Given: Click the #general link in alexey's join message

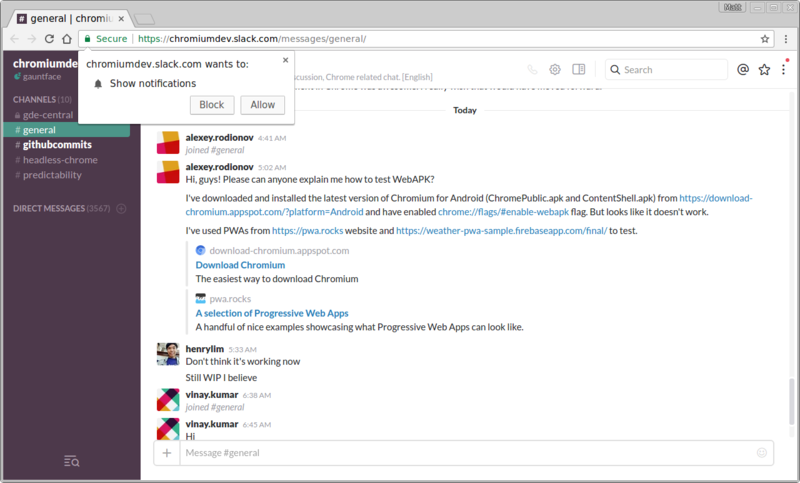Looking at the screenshot, I should point(229,150).
